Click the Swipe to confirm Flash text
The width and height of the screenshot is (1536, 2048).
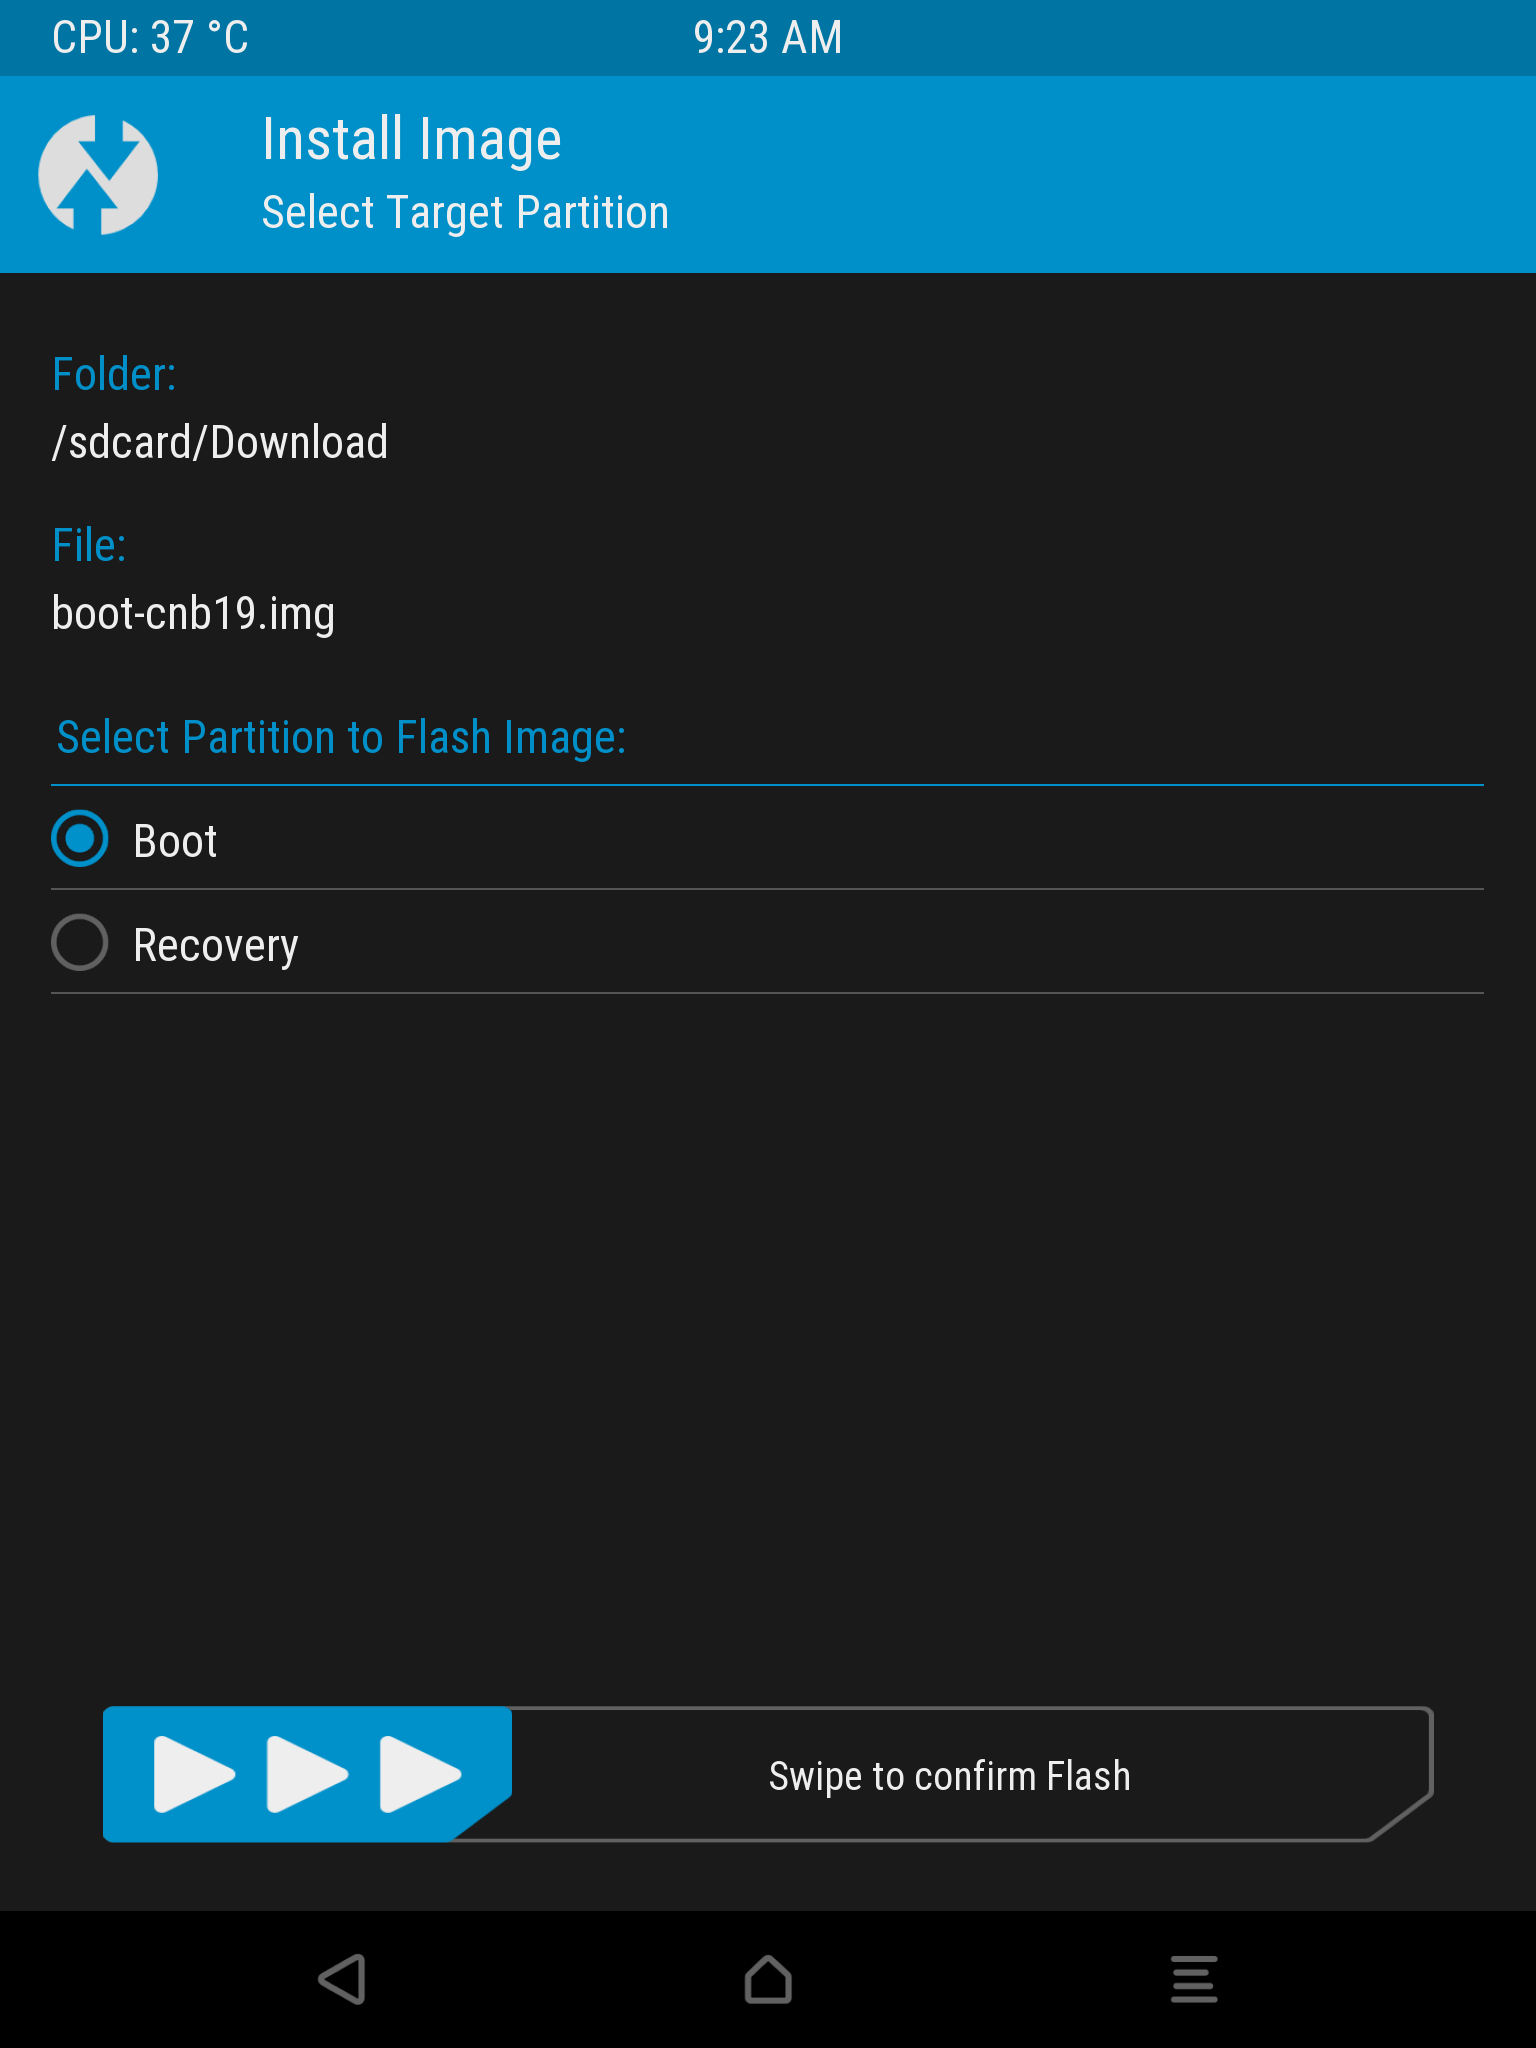coord(949,1776)
